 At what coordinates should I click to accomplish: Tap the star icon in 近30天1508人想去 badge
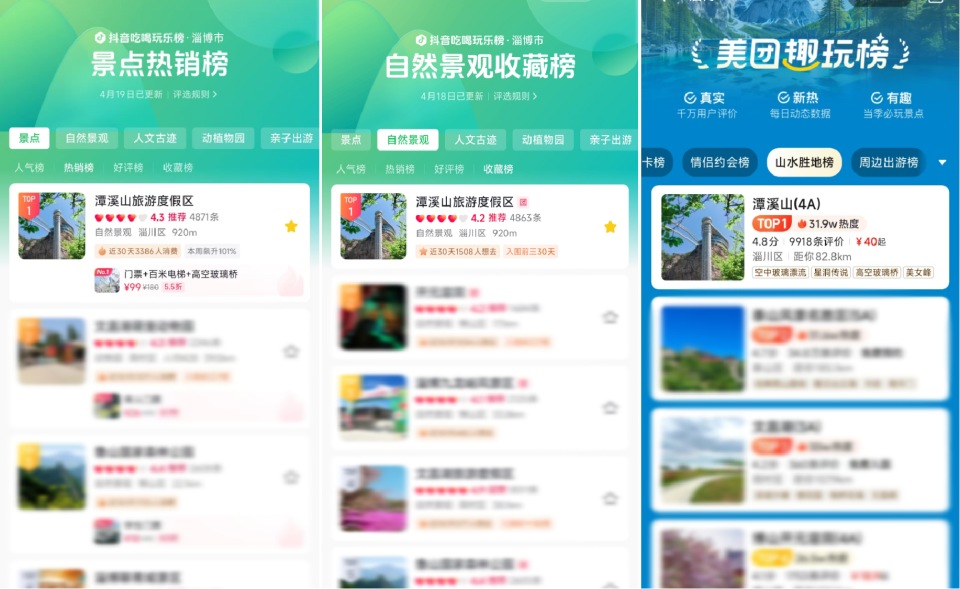pyautogui.click(x=423, y=252)
